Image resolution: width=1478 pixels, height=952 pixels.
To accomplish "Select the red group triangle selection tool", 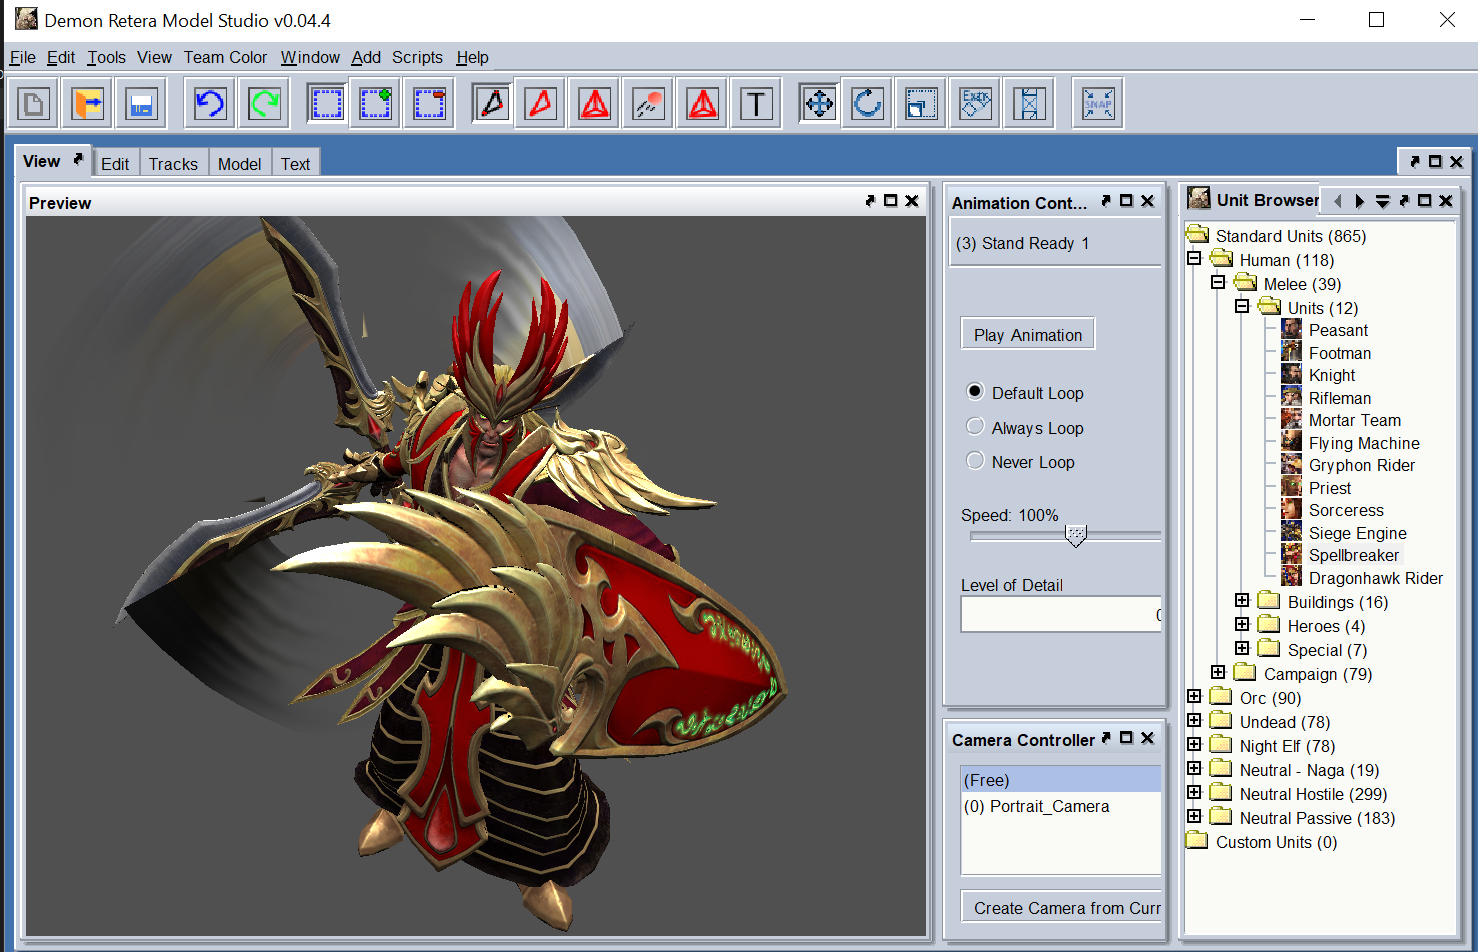I will 595,103.
